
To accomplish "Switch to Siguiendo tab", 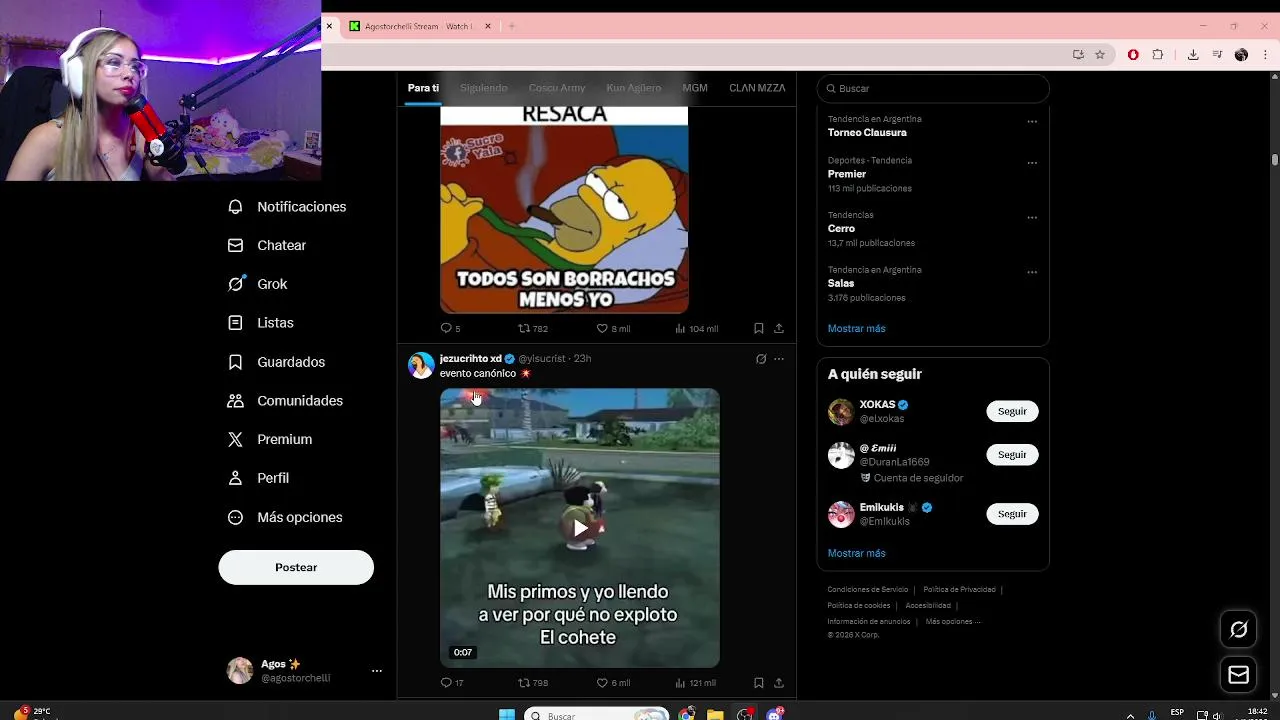I will [x=484, y=88].
